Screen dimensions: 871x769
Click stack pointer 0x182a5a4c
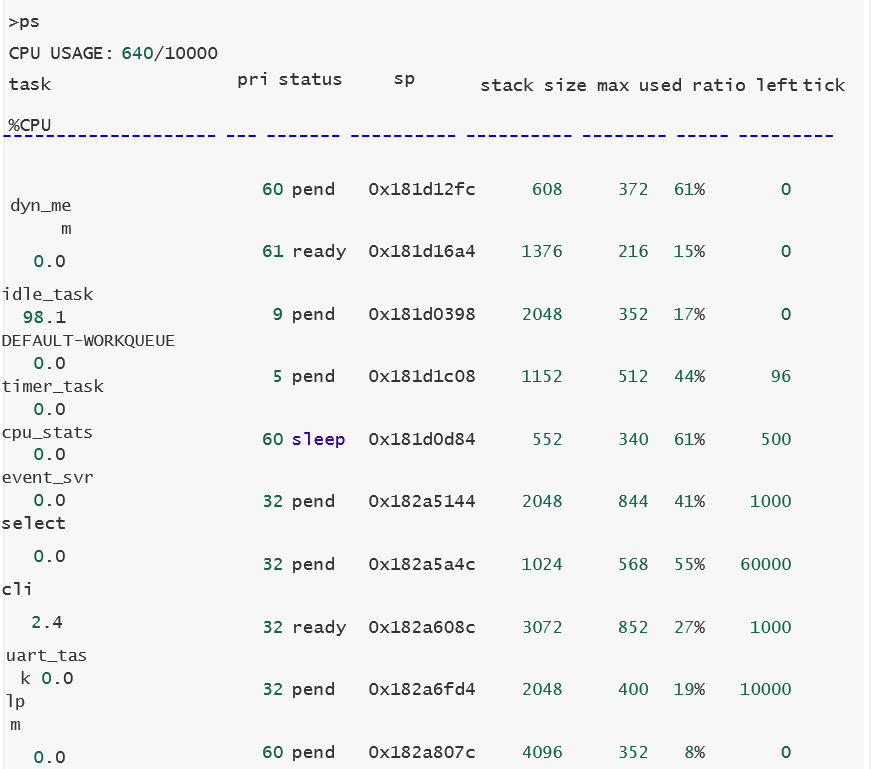(x=422, y=565)
